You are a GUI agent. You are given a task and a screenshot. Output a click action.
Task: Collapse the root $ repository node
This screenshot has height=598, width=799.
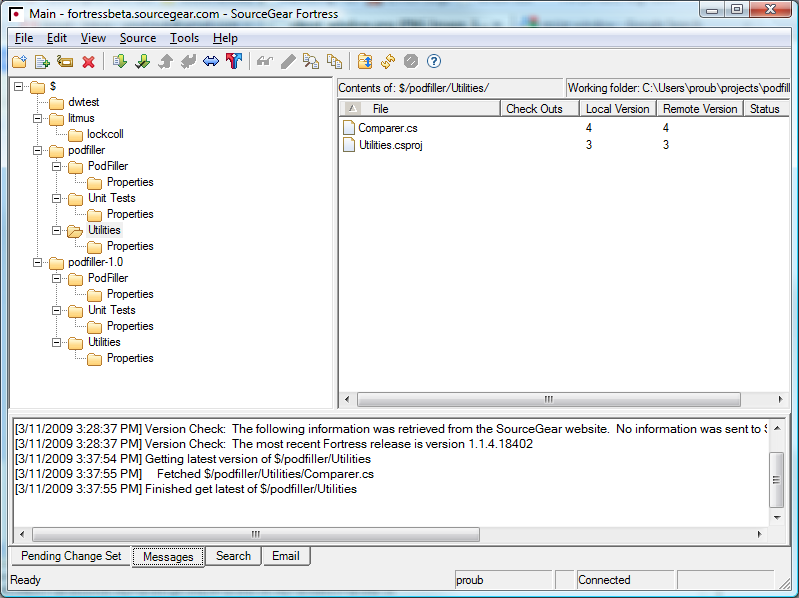[x=19, y=86]
